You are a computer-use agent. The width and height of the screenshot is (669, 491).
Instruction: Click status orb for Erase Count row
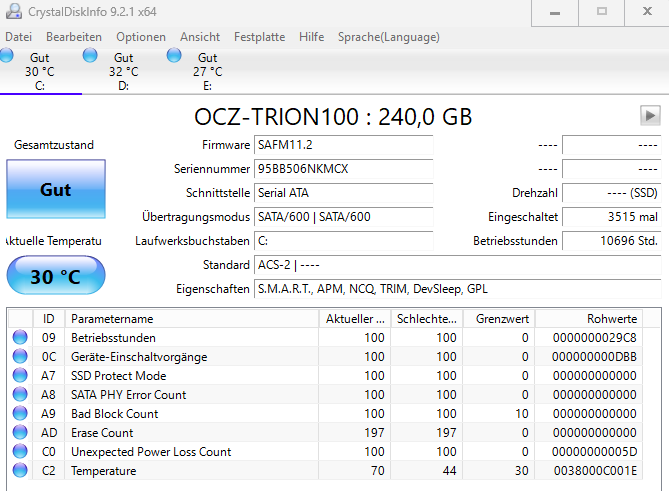click(x=20, y=432)
